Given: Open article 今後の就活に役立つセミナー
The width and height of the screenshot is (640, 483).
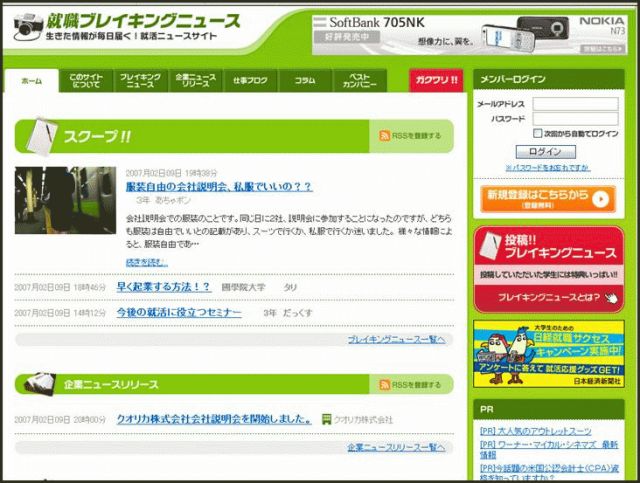Looking at the screenshot, I should (x=179, y=312).
